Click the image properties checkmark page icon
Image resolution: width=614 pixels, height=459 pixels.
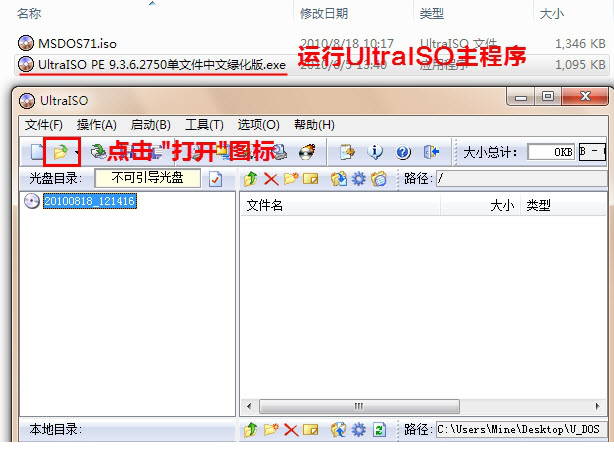click(x=215, y=179)
